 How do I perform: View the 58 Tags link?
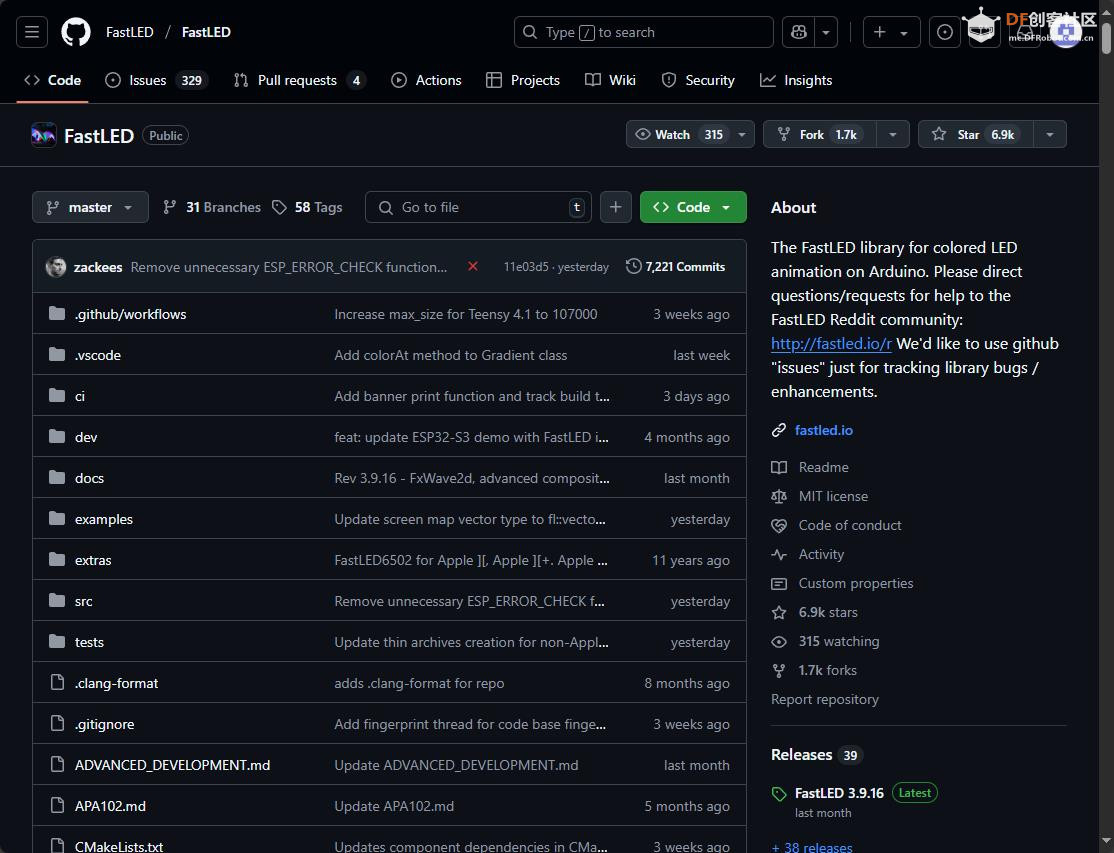[307, 207]
